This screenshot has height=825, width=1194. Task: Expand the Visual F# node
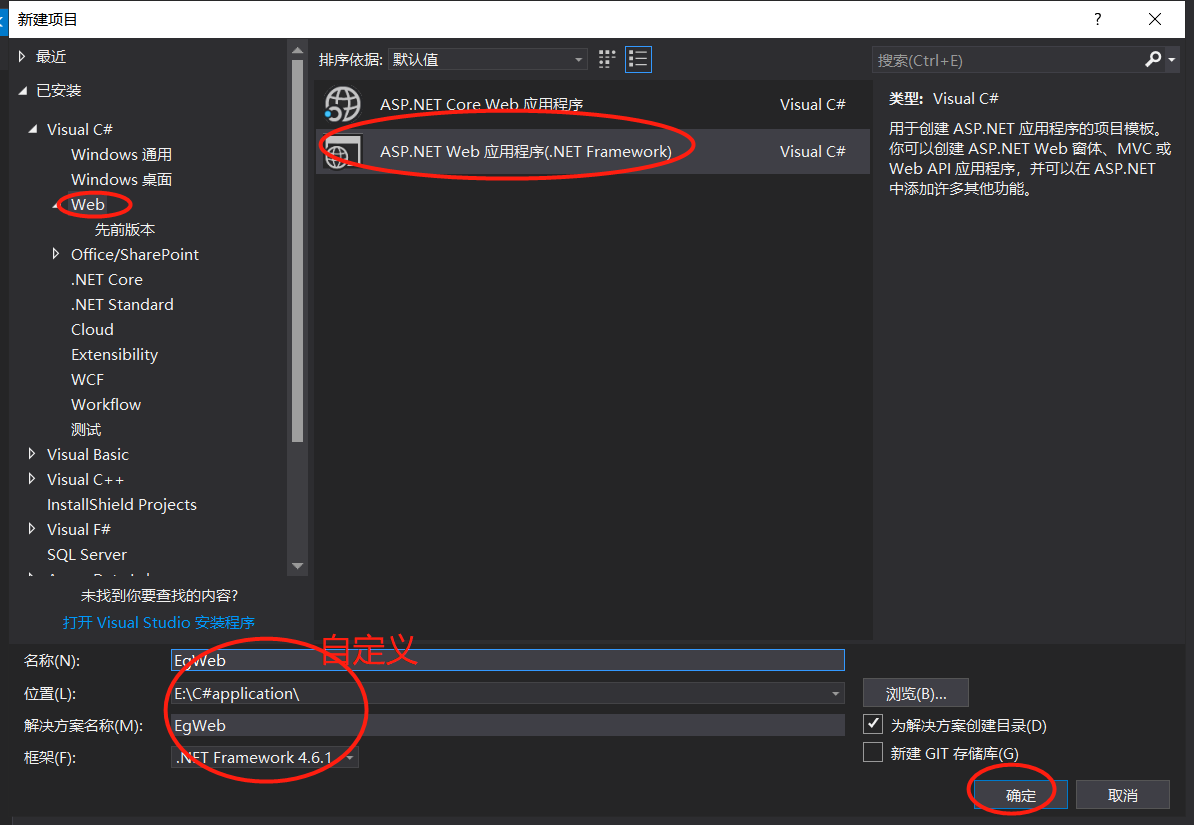click(x=31, y=529)
